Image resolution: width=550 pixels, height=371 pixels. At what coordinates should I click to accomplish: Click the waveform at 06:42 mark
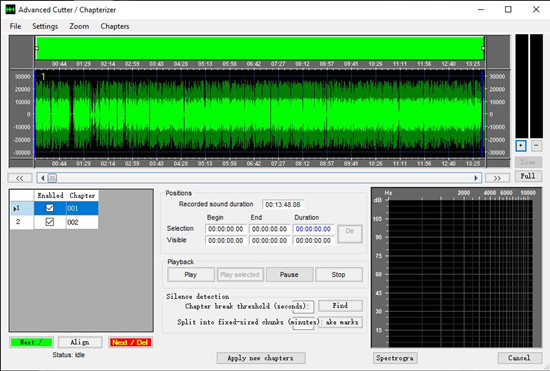coord(254,114)
